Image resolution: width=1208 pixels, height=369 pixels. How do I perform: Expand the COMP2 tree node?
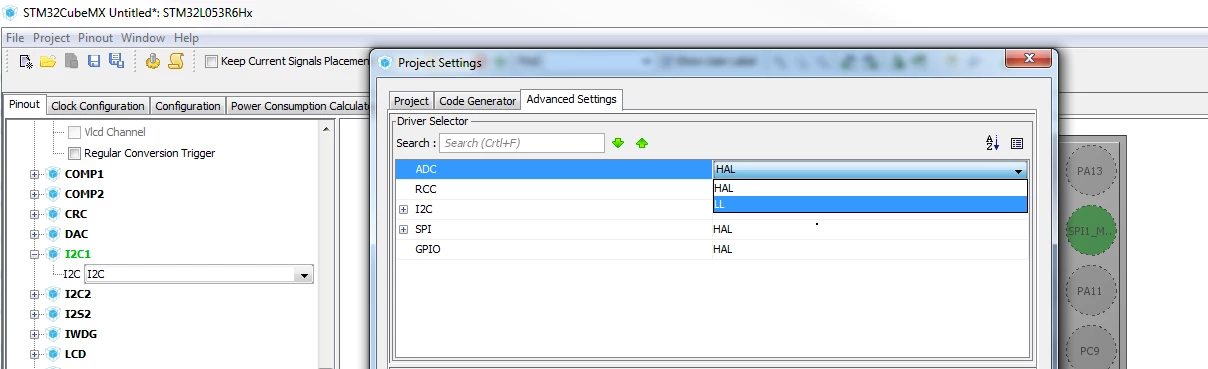tap(35, 194)
